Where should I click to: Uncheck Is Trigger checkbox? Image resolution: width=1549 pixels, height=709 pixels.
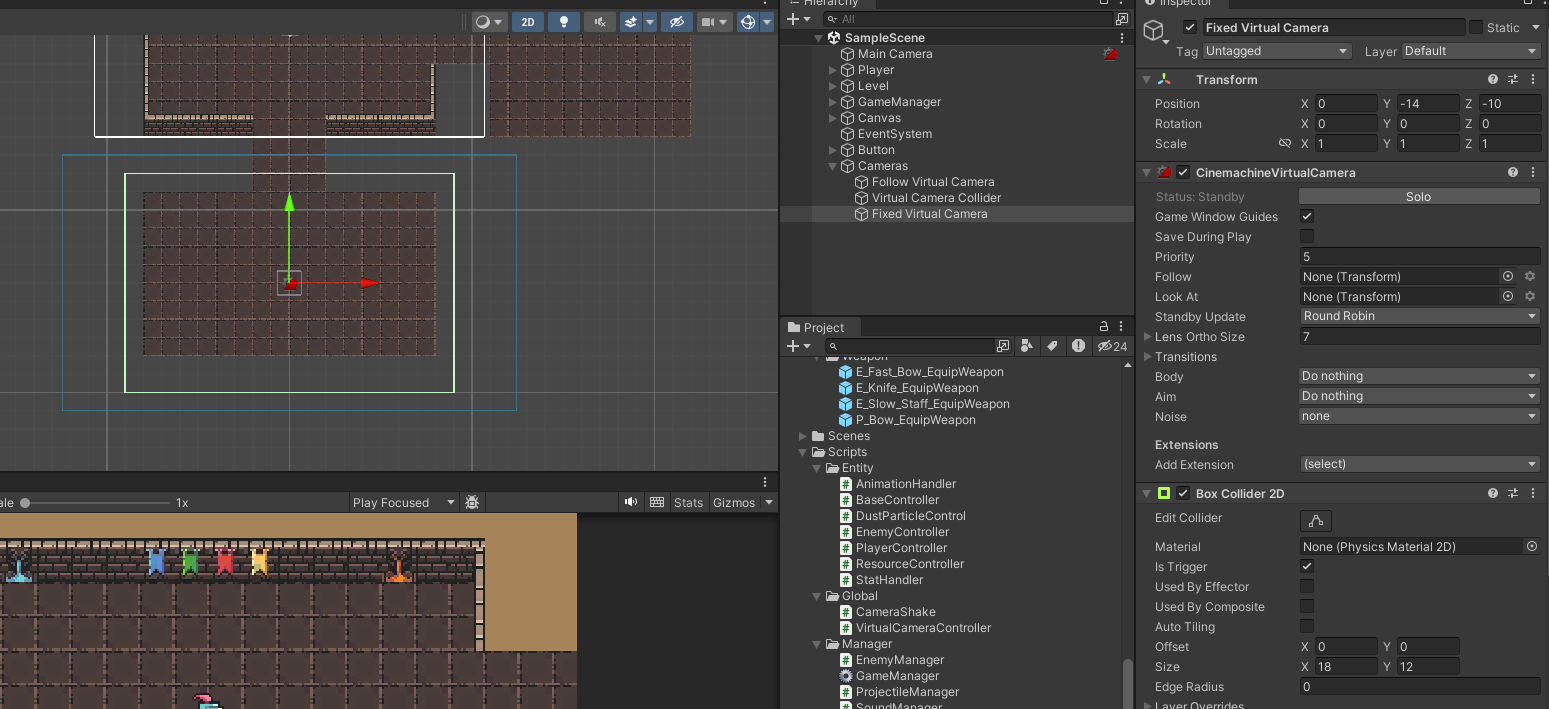click(x=1306, y=566)
